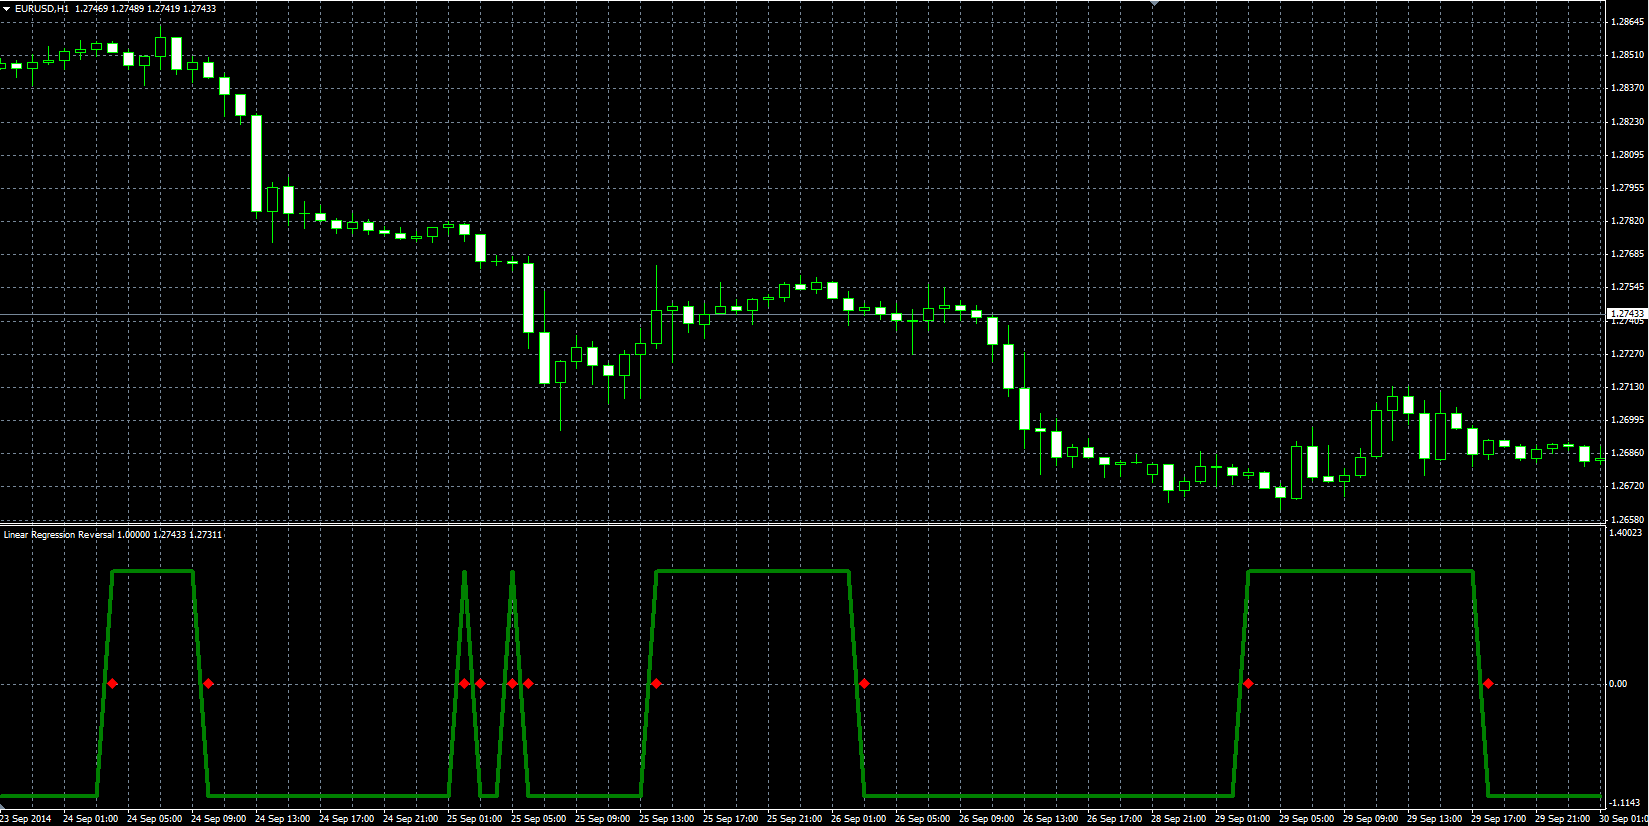Click the indicator zero level label 0.00

pyautogui.click(x=1618, y=684)
